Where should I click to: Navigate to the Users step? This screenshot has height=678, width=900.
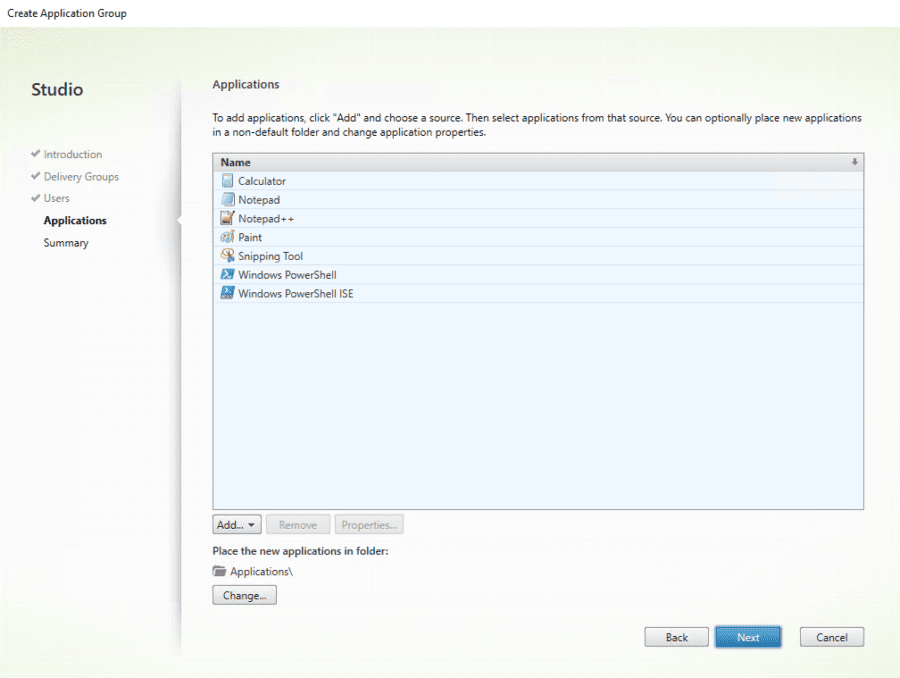pos(57,199)
